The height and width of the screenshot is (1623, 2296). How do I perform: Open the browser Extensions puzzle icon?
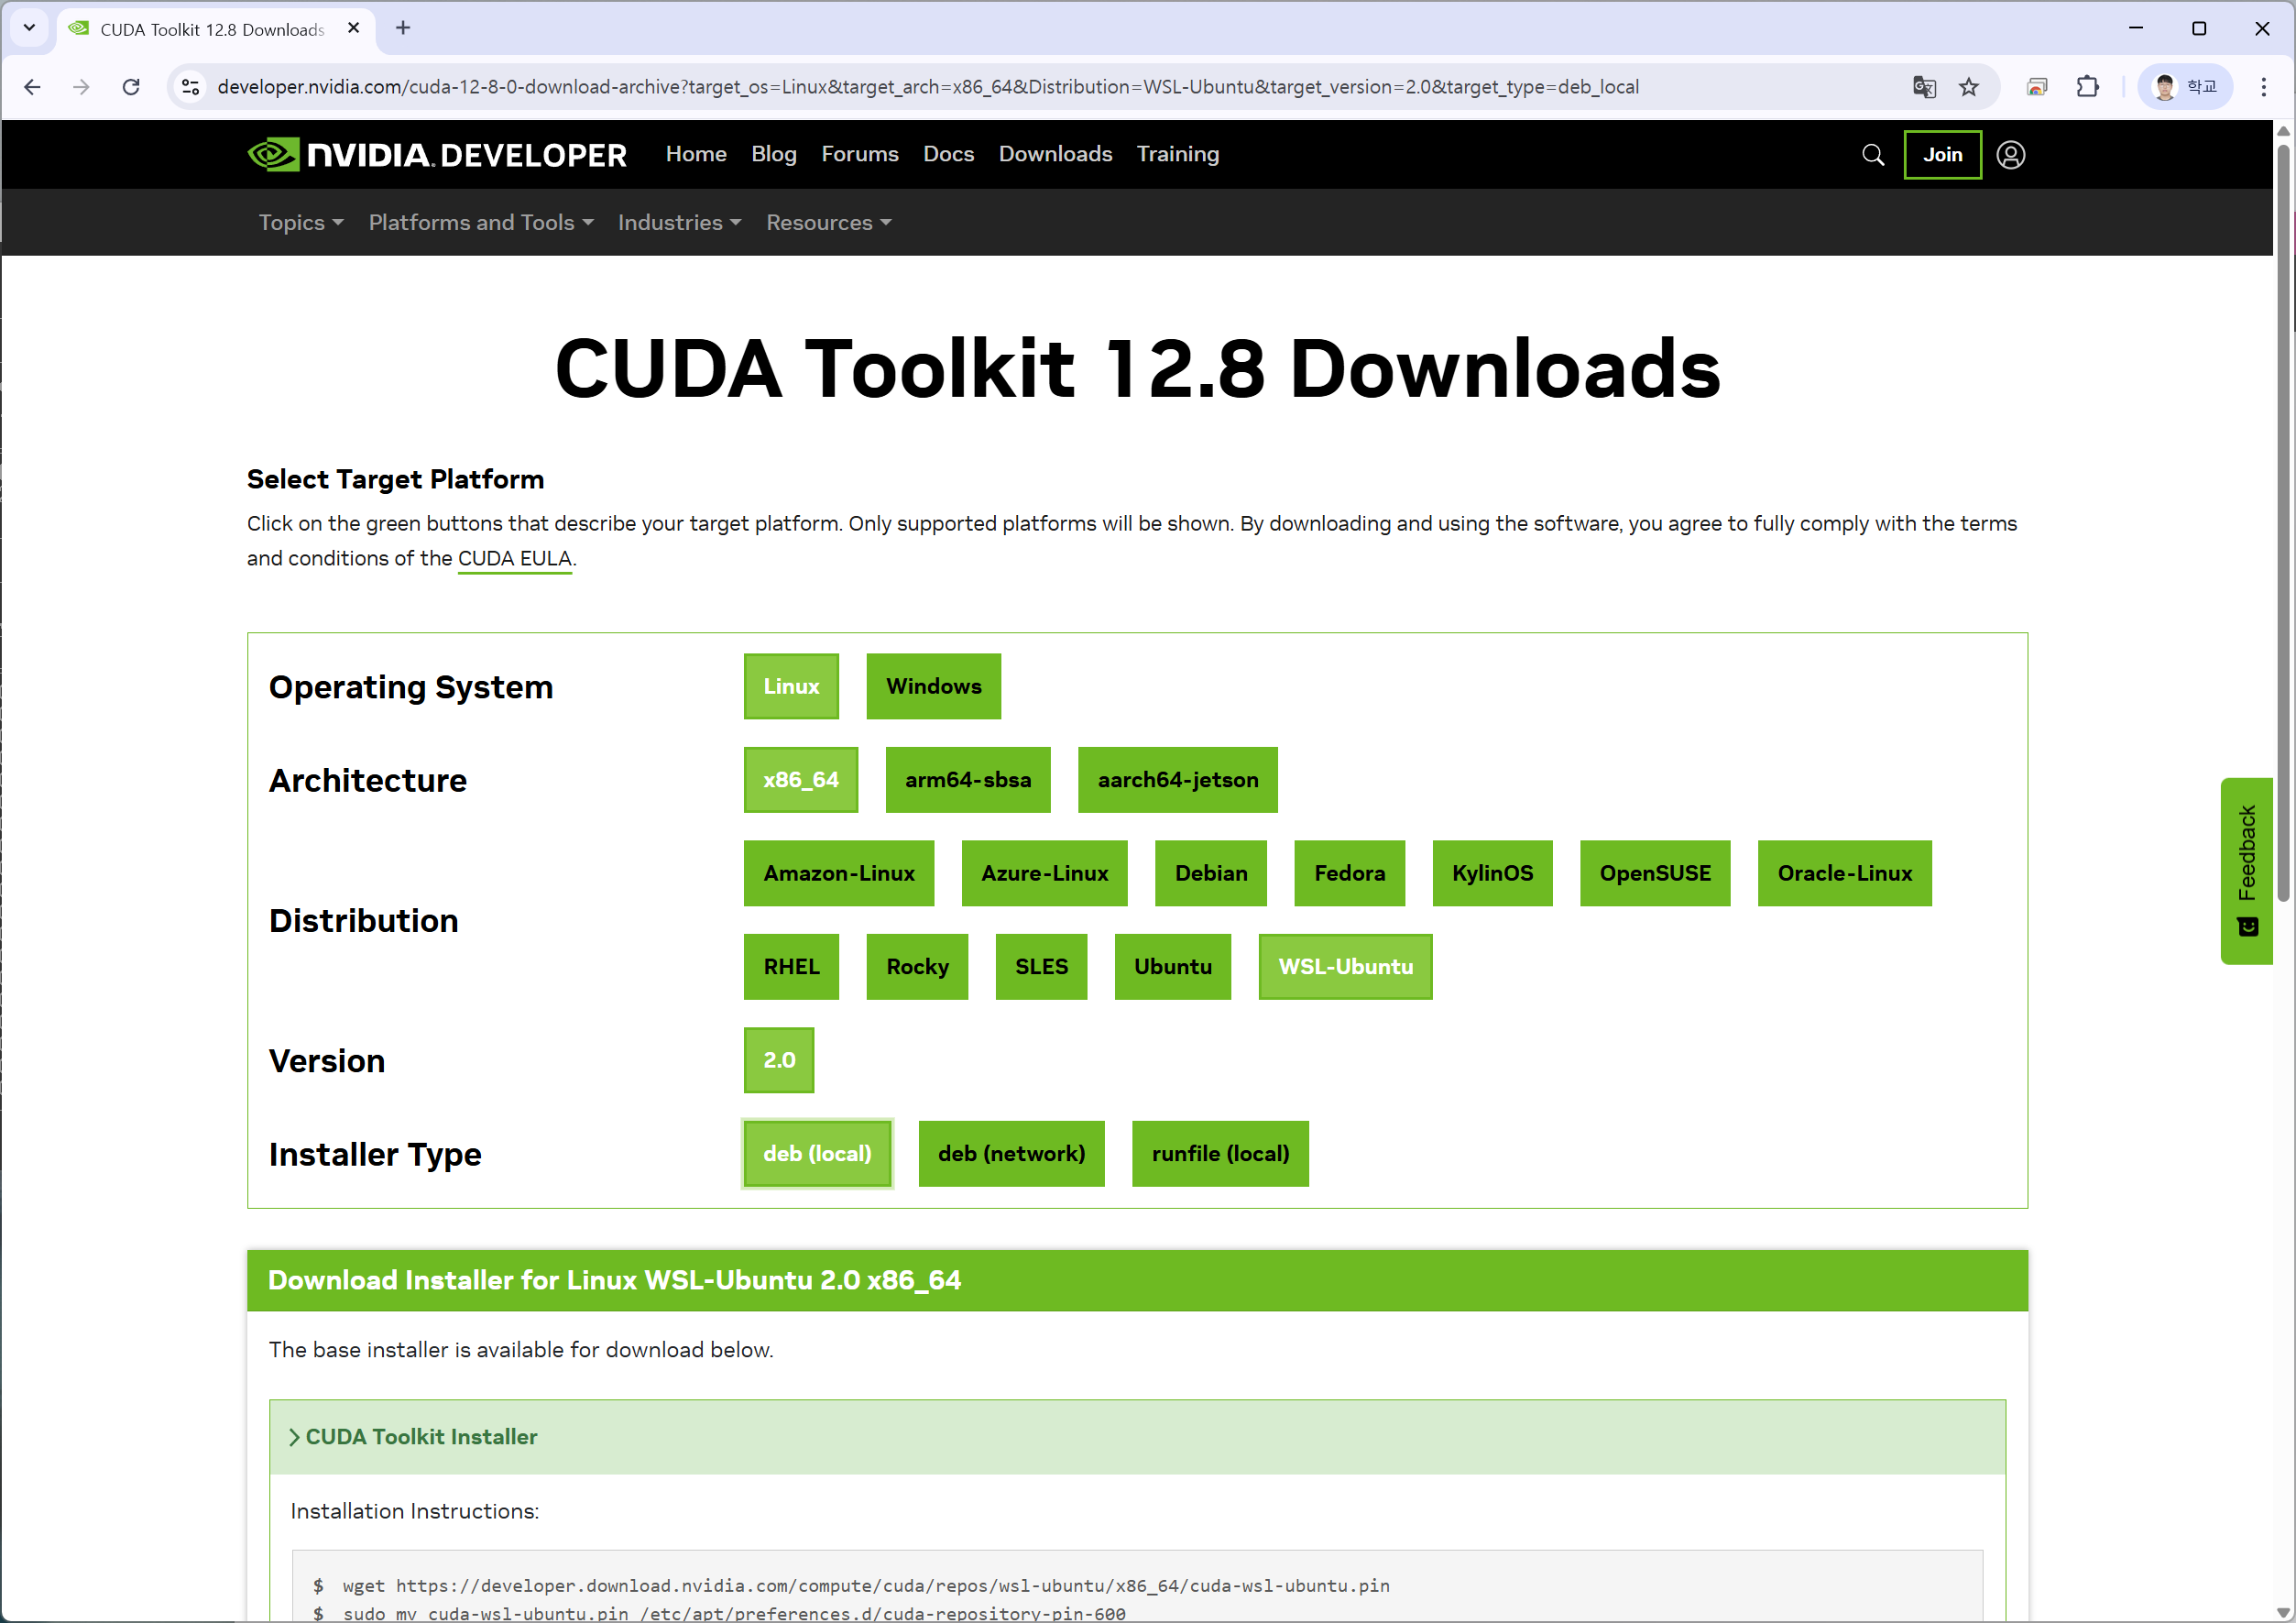click(2087, 87)
